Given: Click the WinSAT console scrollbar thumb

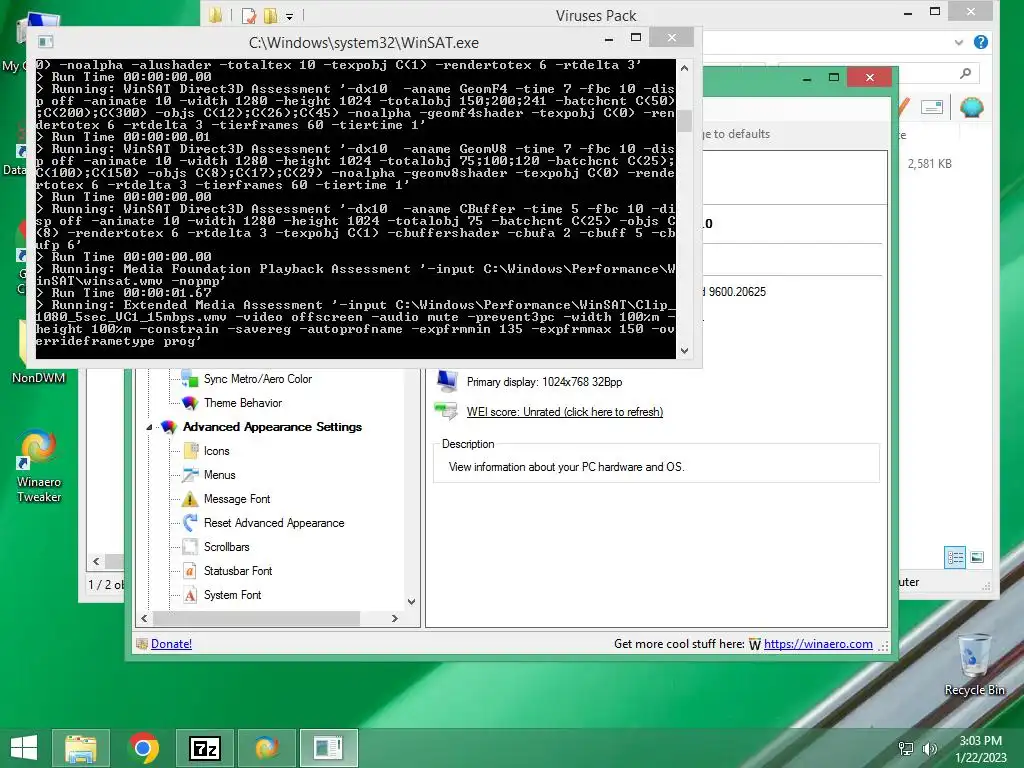Looking at the screenshot, I should click(684, 121).
